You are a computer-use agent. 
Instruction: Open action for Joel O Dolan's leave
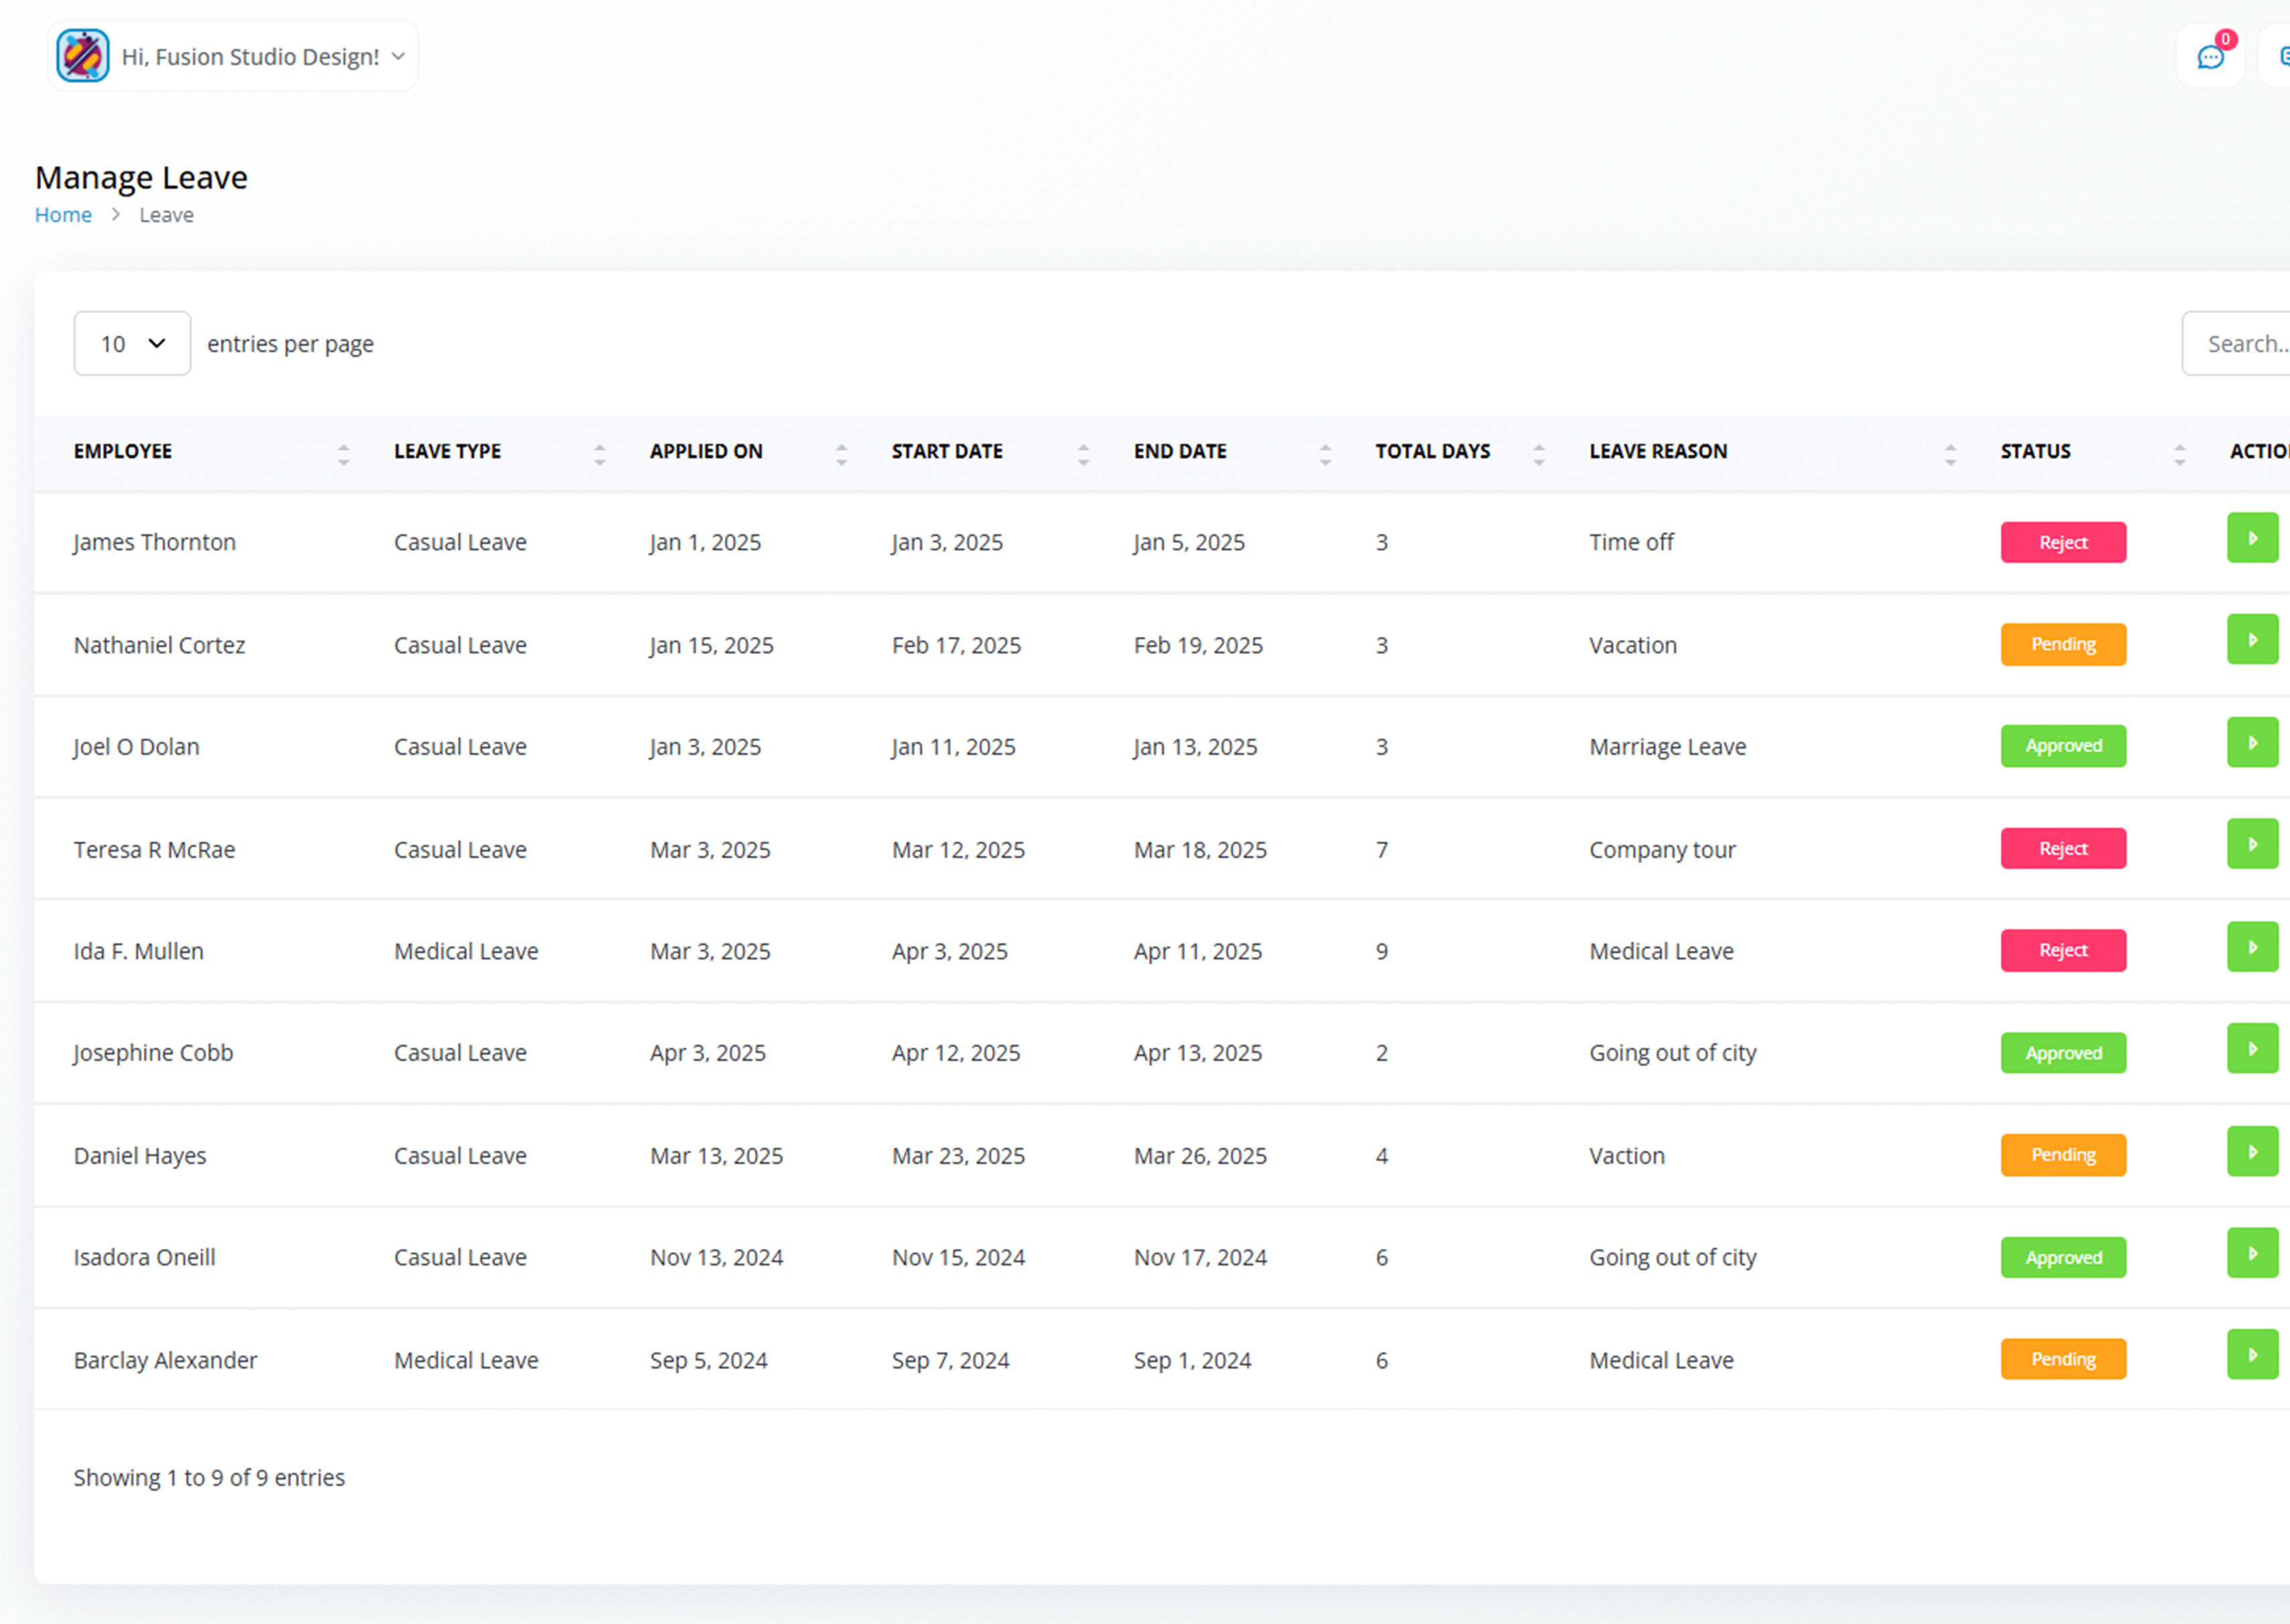(2252, 743)
